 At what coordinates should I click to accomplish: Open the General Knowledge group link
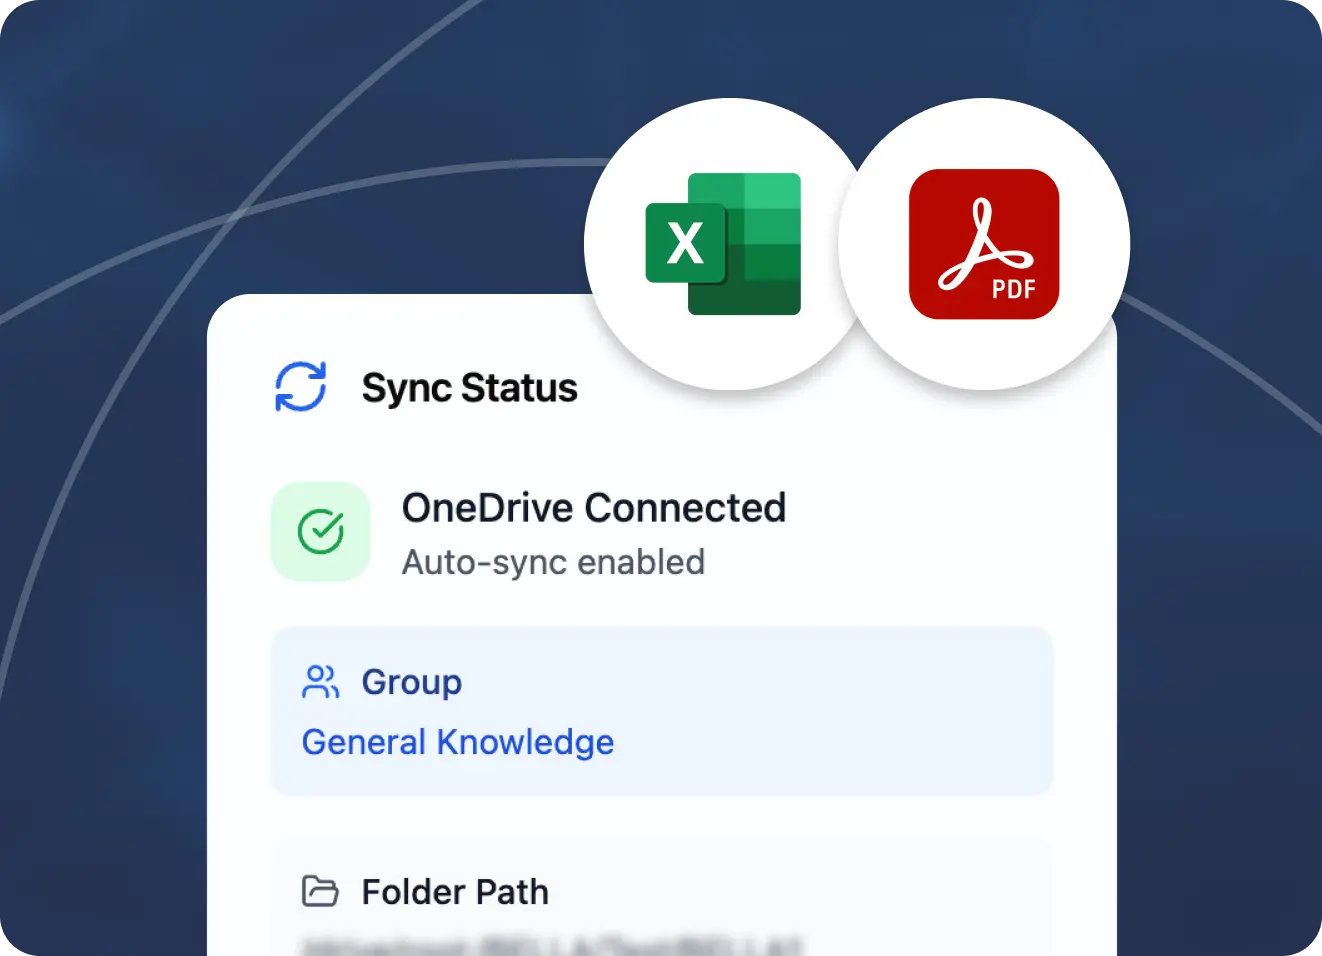458,742
